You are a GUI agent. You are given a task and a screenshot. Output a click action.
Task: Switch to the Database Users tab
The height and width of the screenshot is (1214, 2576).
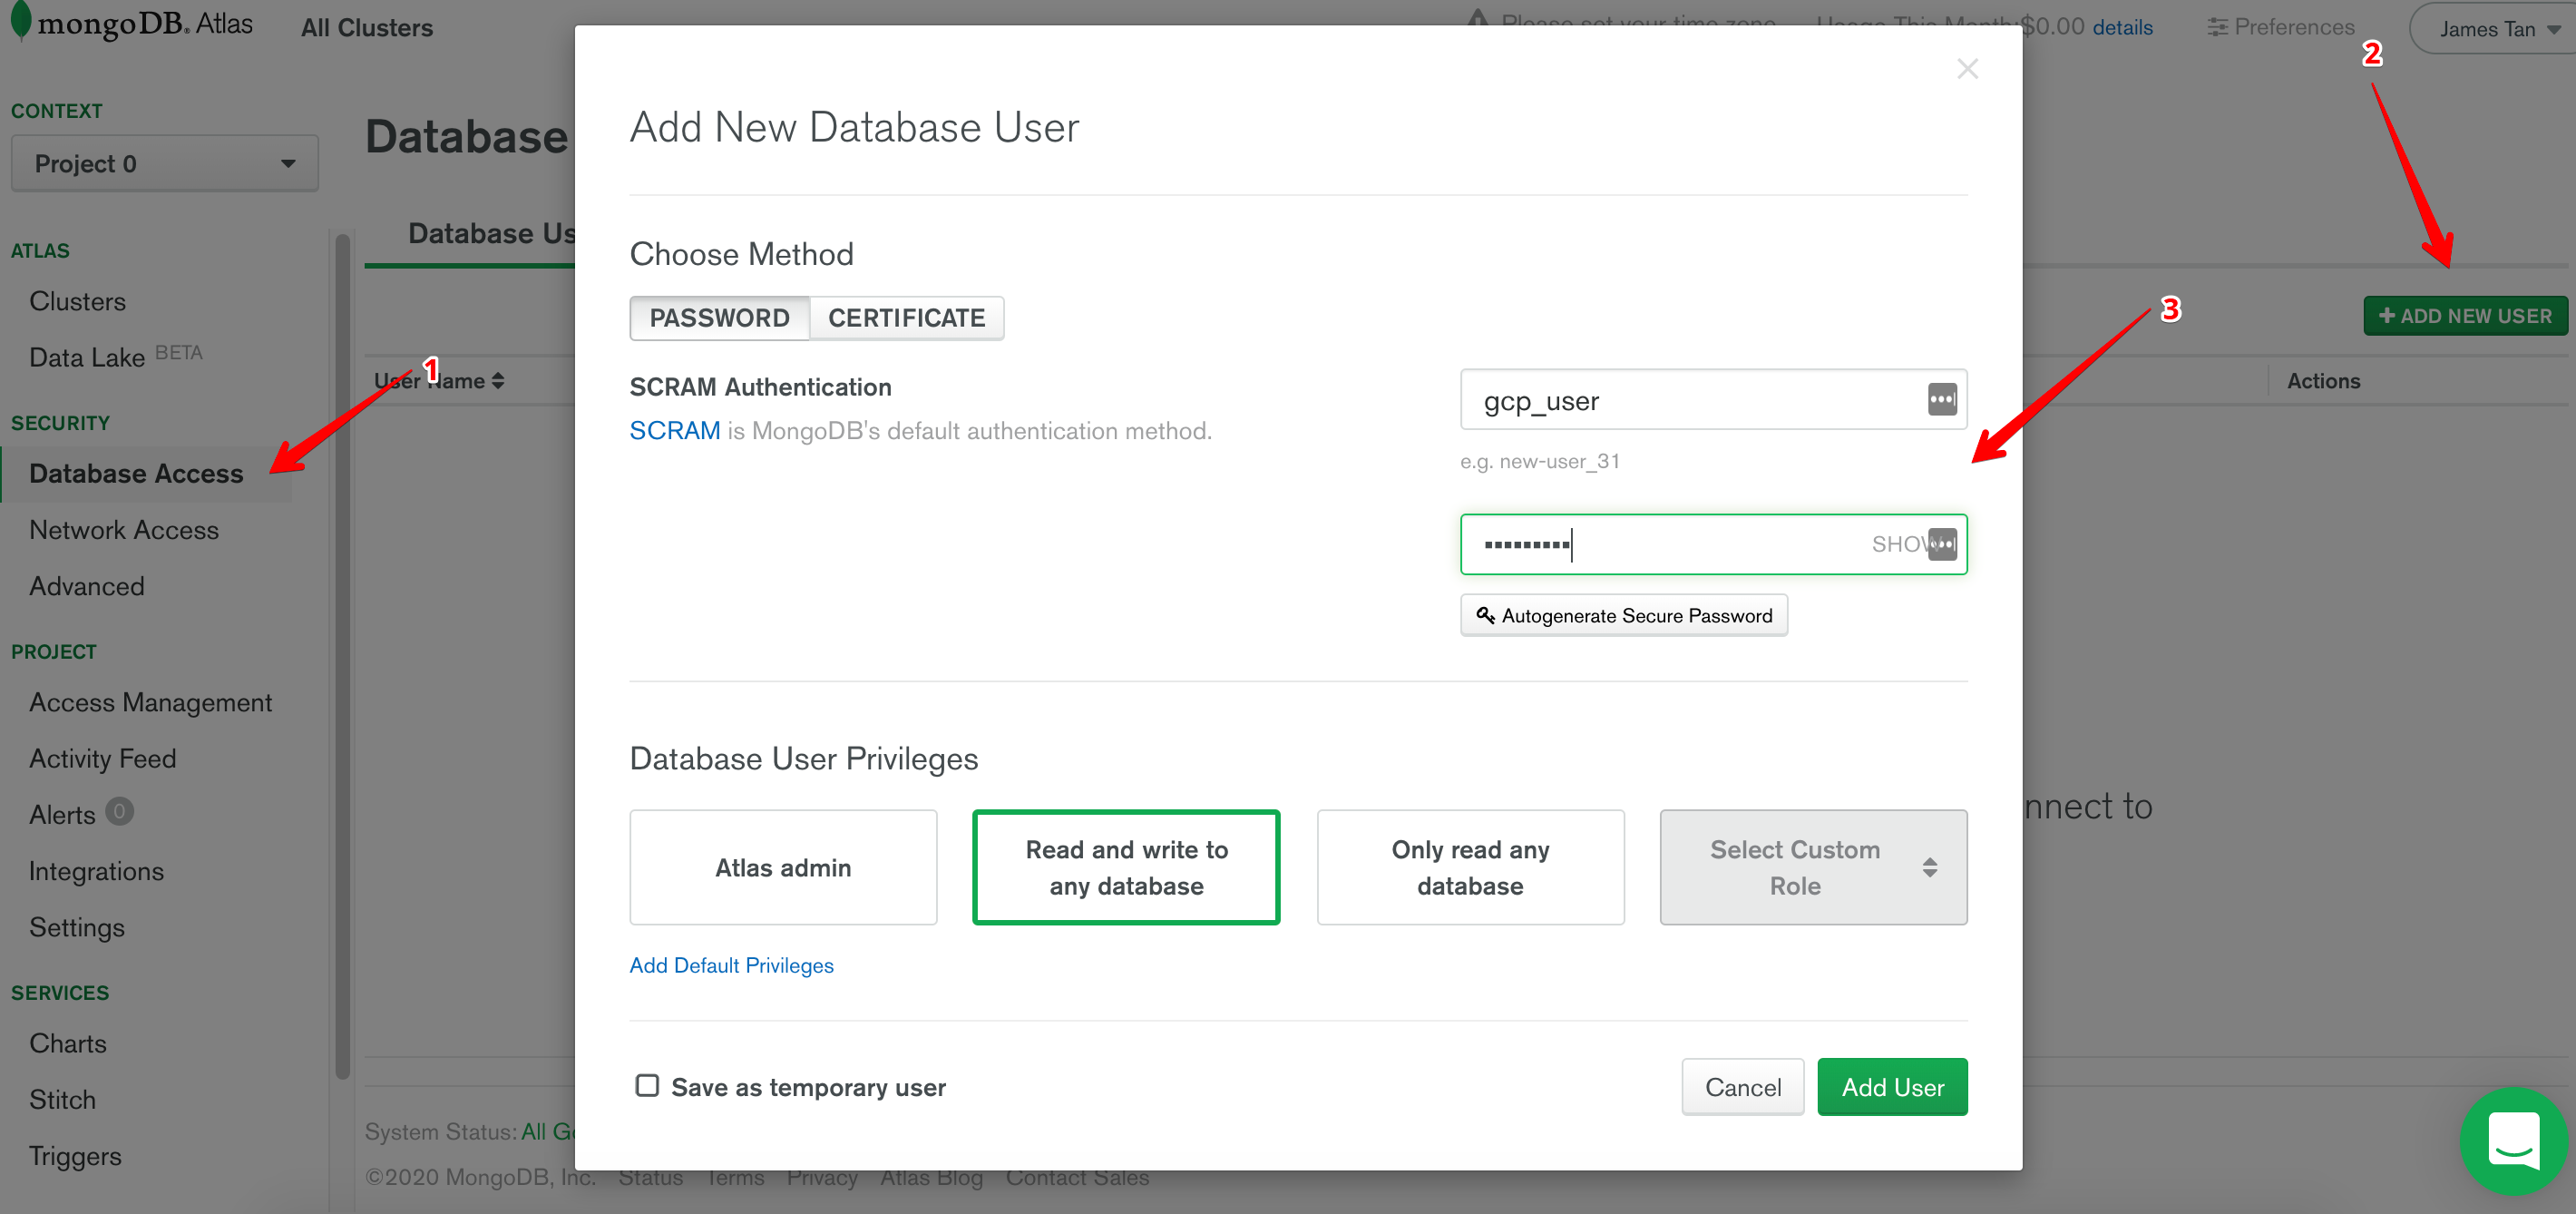point(490,233)
